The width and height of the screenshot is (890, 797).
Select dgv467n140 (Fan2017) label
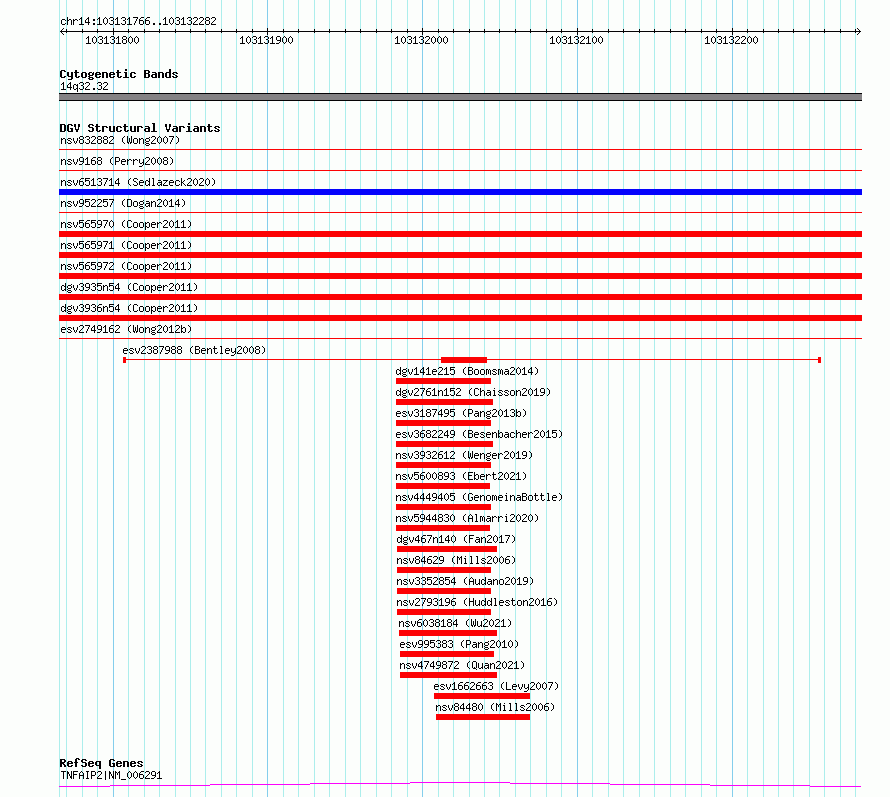pyautogui.click(x=456, y=539)
